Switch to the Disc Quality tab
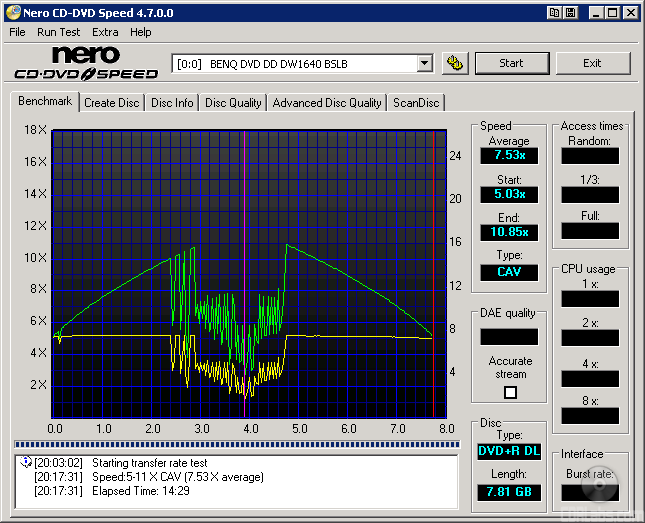 233,102
